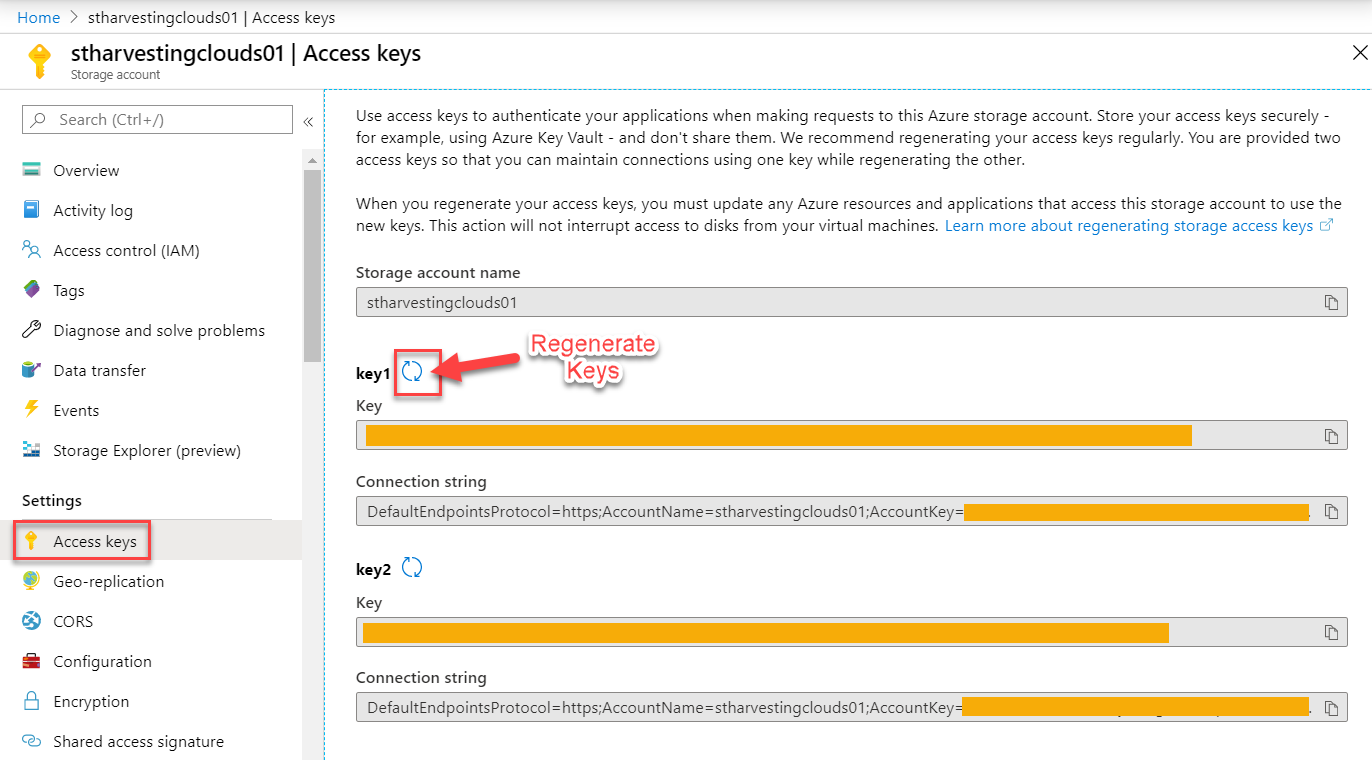Open Diagnose and solve problems
This screenshot has height=760, width=1372.
click(161, 330)
